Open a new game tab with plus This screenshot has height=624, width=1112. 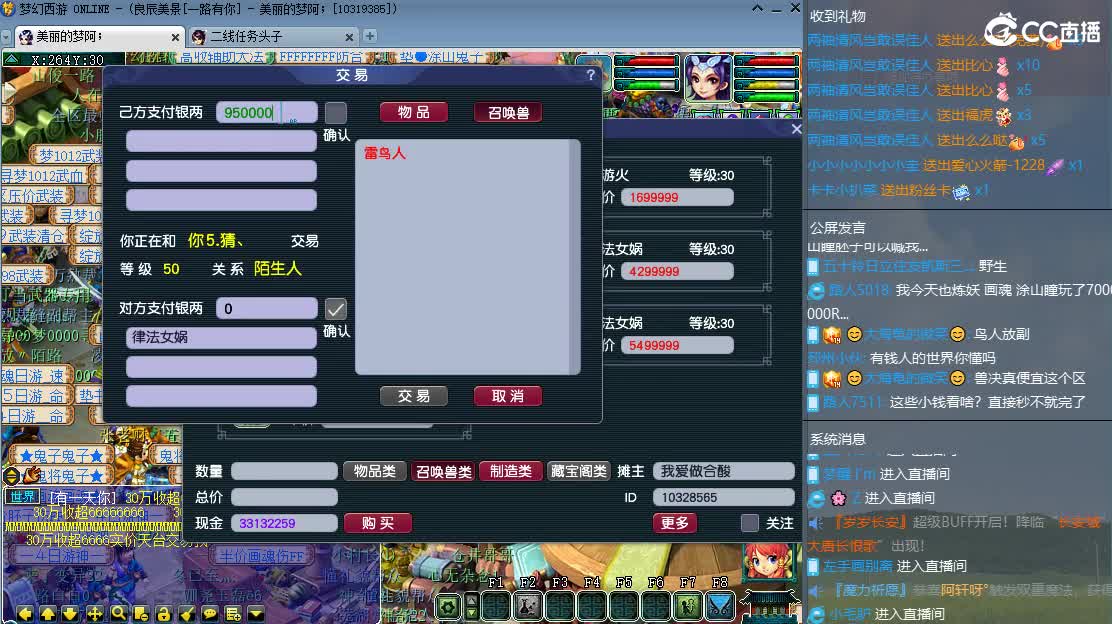pyautogui.click(x=369, y=35)
